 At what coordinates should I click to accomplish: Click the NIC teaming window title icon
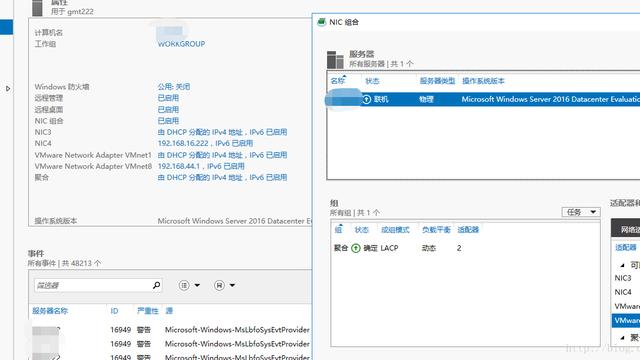tap(322, 22)
